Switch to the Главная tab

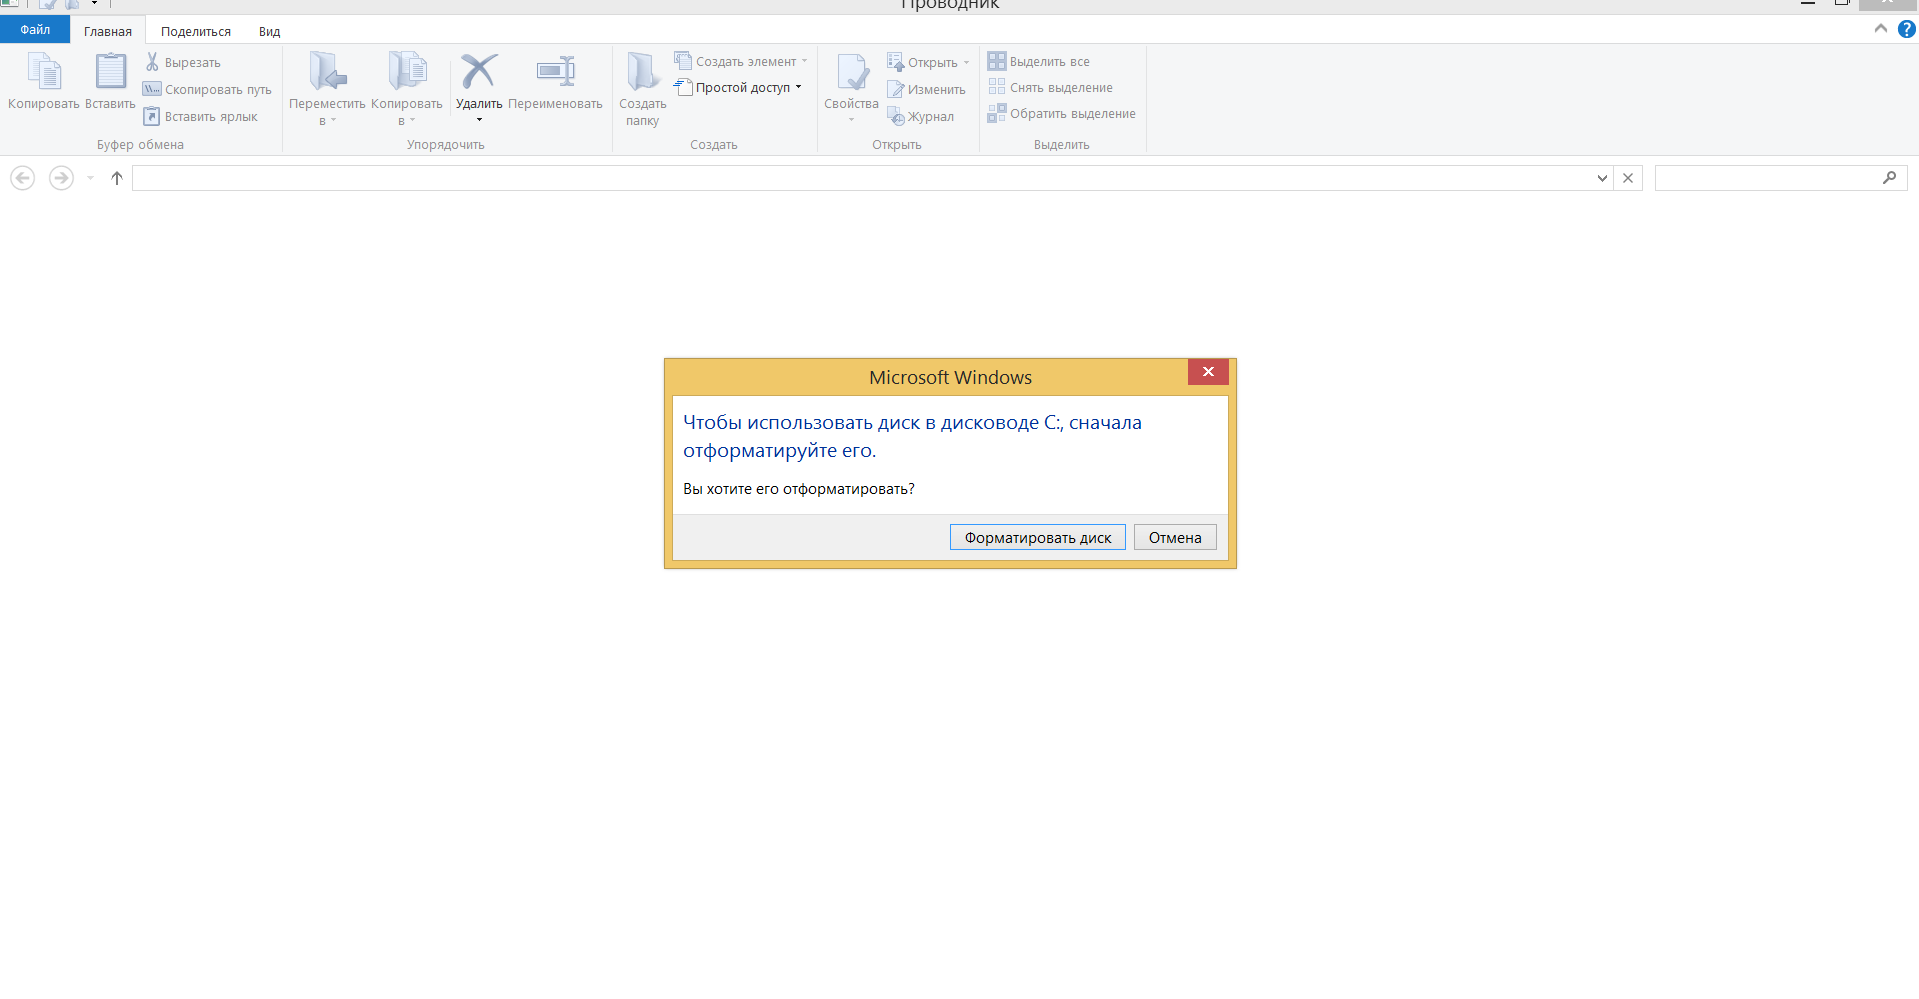click(108, 31)
